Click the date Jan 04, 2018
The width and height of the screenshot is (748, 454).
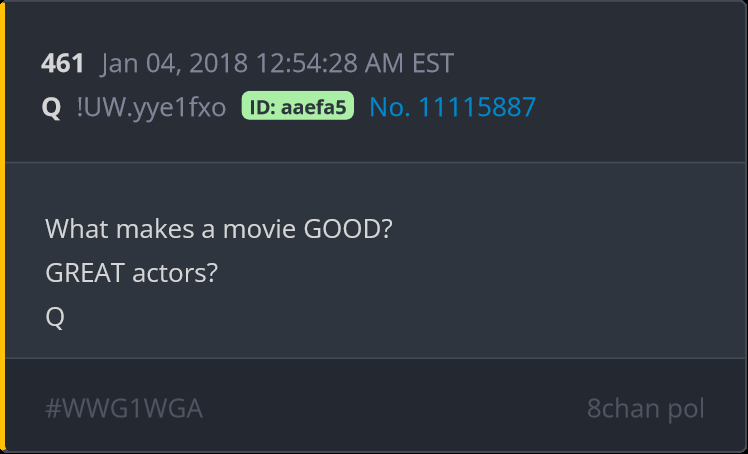pos(174,64)
